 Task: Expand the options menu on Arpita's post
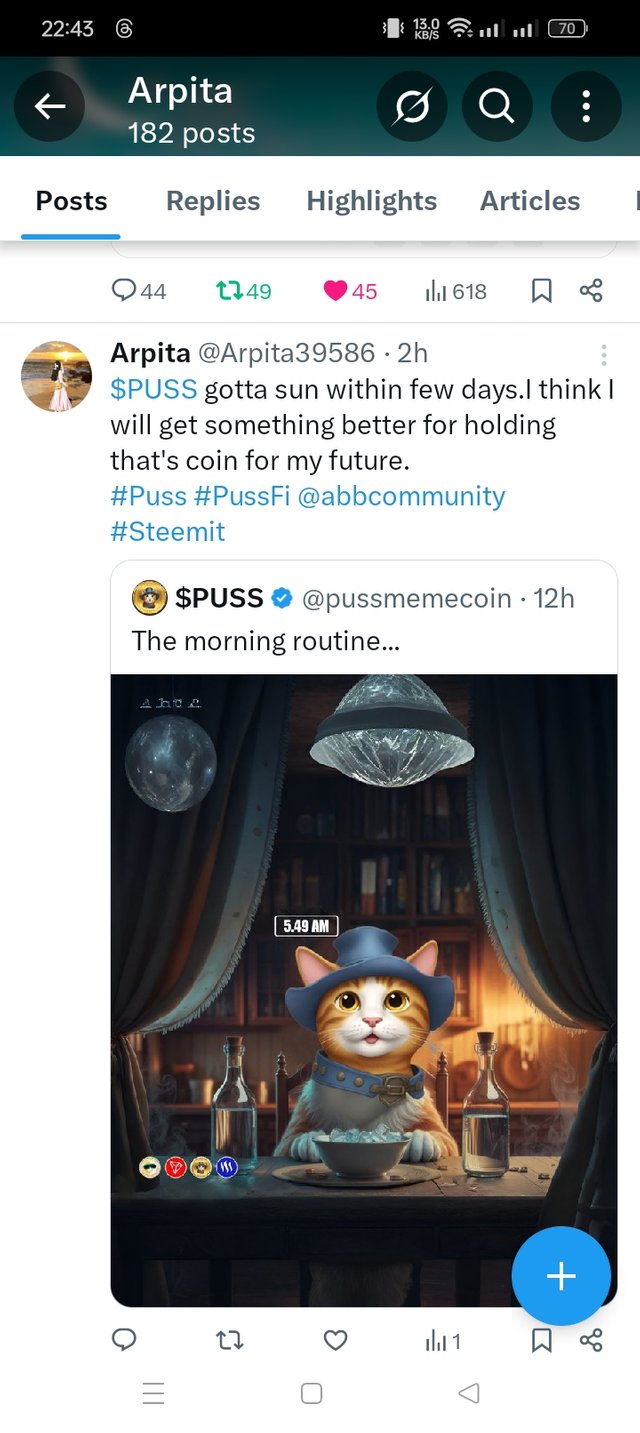[603, 355]
